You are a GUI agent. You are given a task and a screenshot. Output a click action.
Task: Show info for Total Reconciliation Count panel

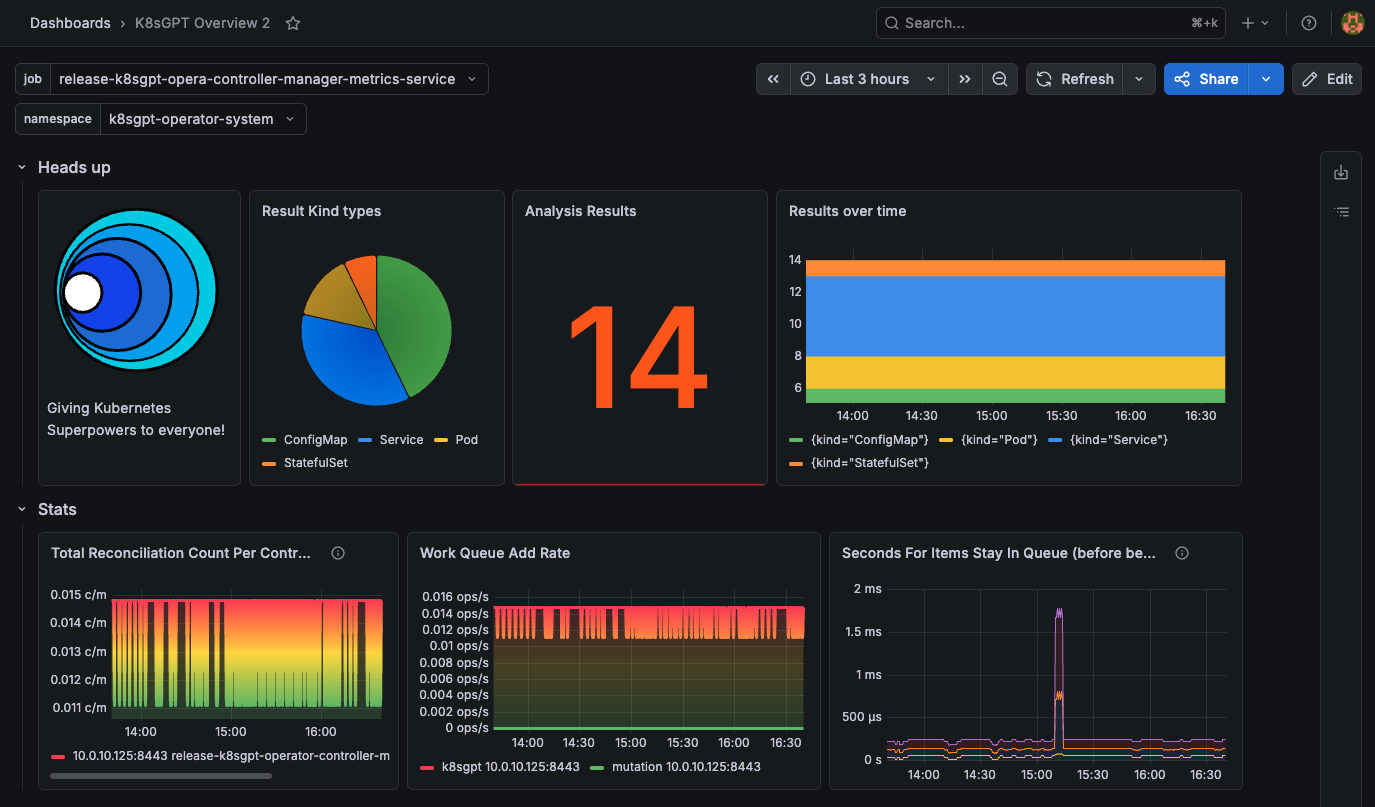tap(338, 553)
